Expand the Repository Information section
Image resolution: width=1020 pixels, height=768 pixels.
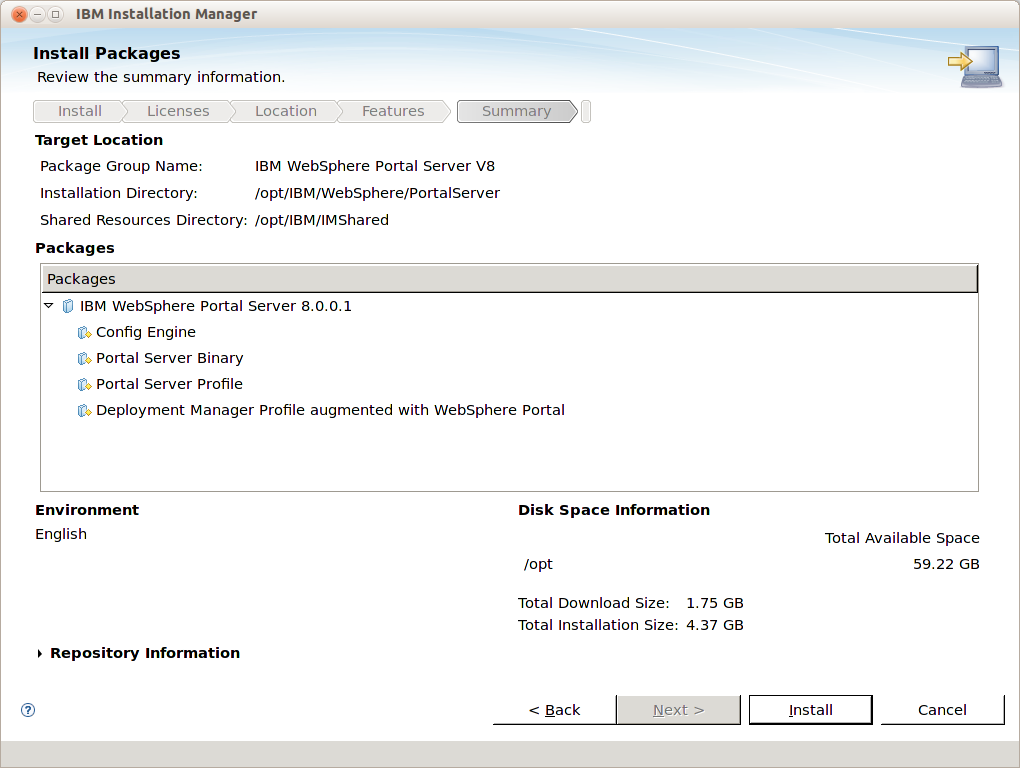tap(40, 654)
